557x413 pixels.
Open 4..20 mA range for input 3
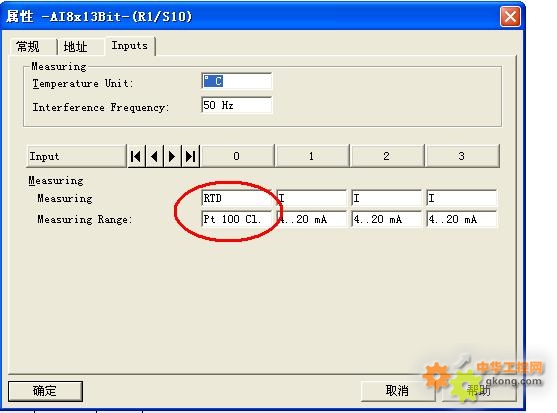point(461,219)
